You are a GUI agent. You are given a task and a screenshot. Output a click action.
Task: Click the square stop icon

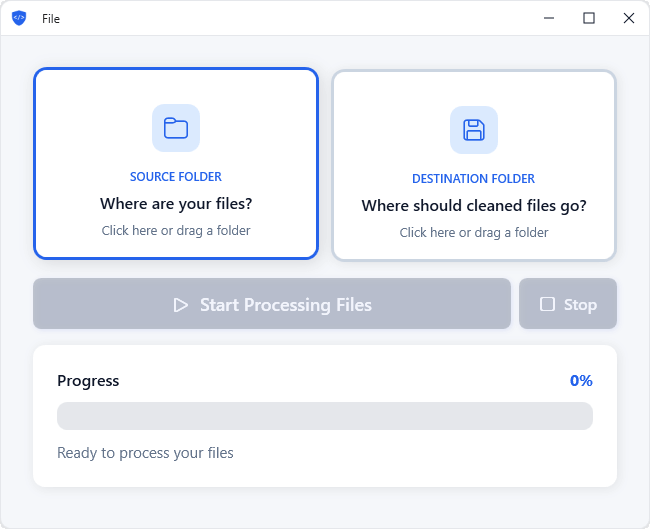pyautogui.click(x=547, y=304)
